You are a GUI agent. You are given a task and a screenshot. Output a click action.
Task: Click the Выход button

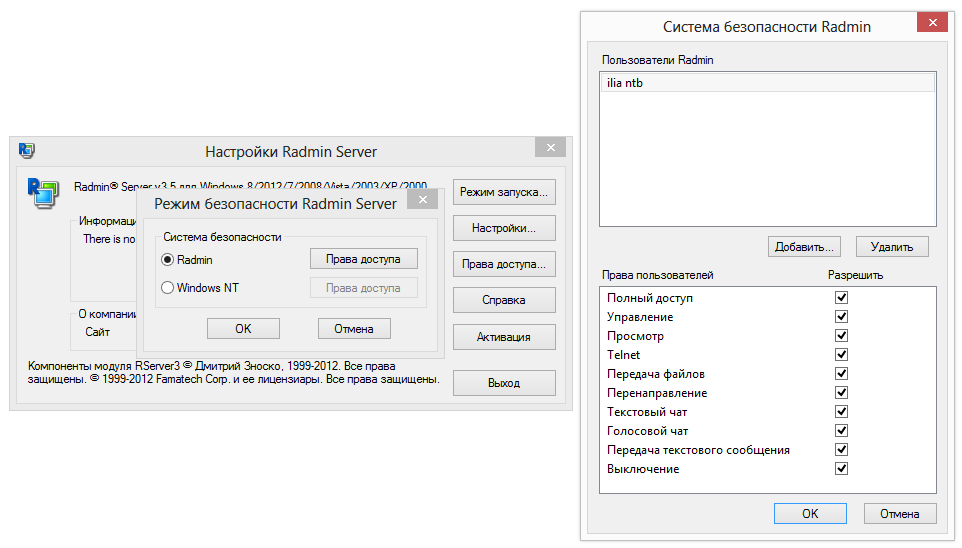504,383
